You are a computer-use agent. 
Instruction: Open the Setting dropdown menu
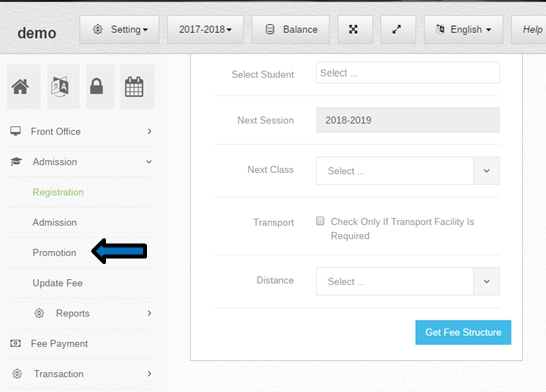[119, 30]
